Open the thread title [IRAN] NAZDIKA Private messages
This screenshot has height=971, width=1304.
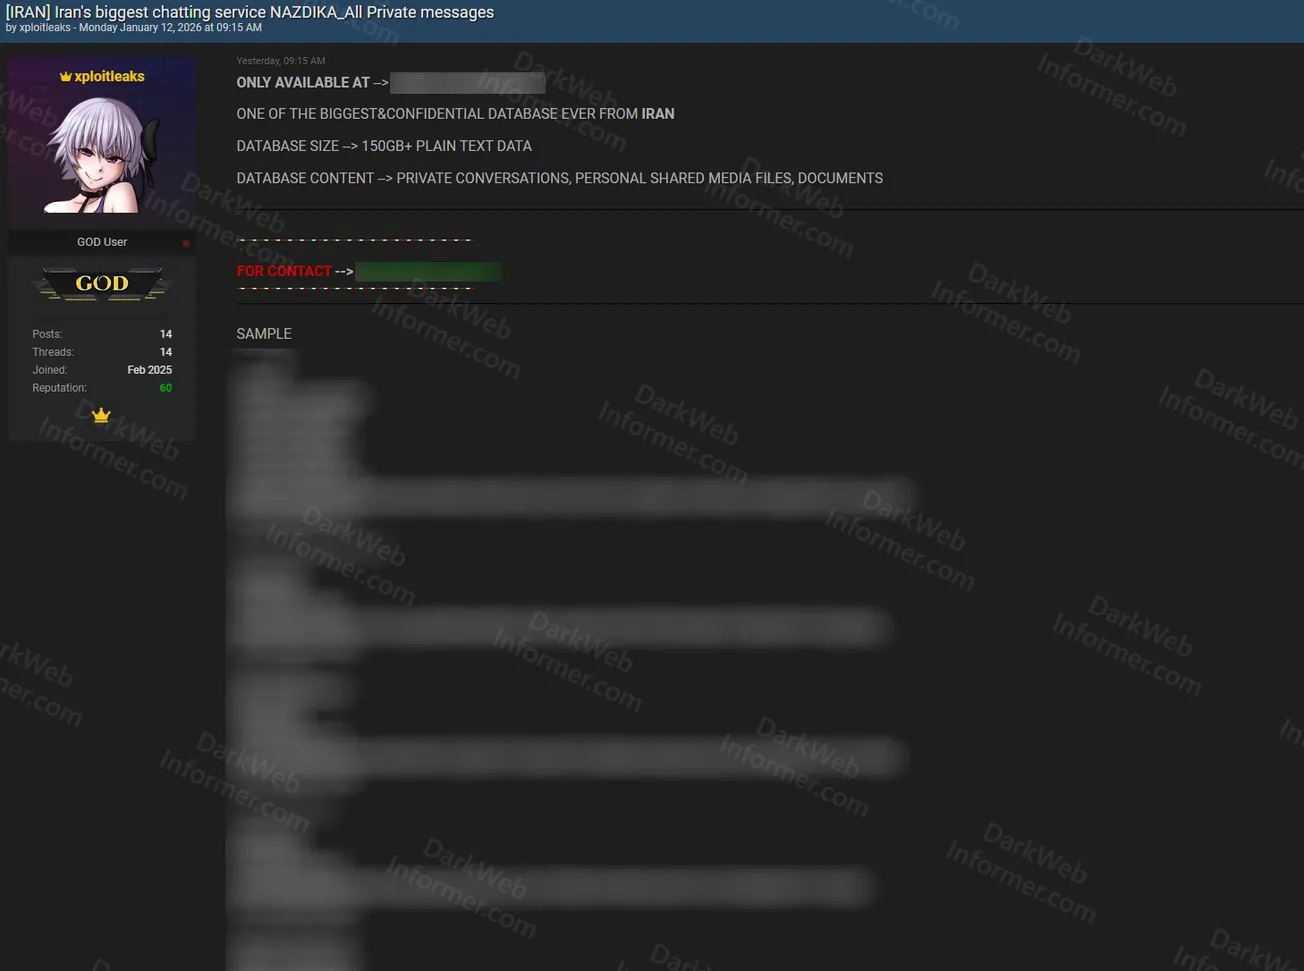coord(251,12)
